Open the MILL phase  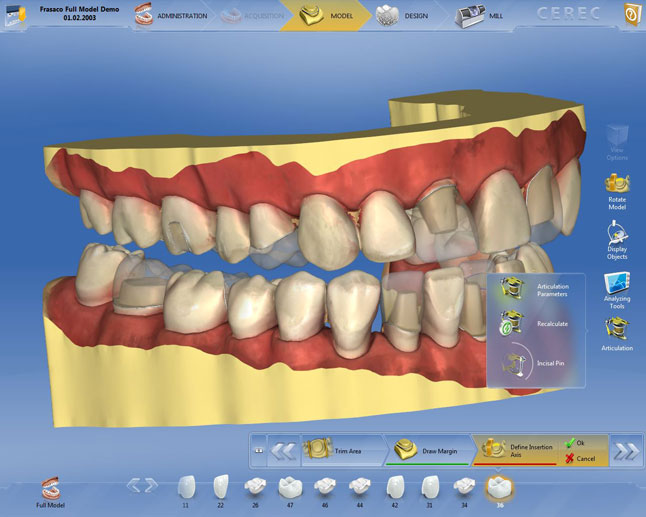pos(478,16)
